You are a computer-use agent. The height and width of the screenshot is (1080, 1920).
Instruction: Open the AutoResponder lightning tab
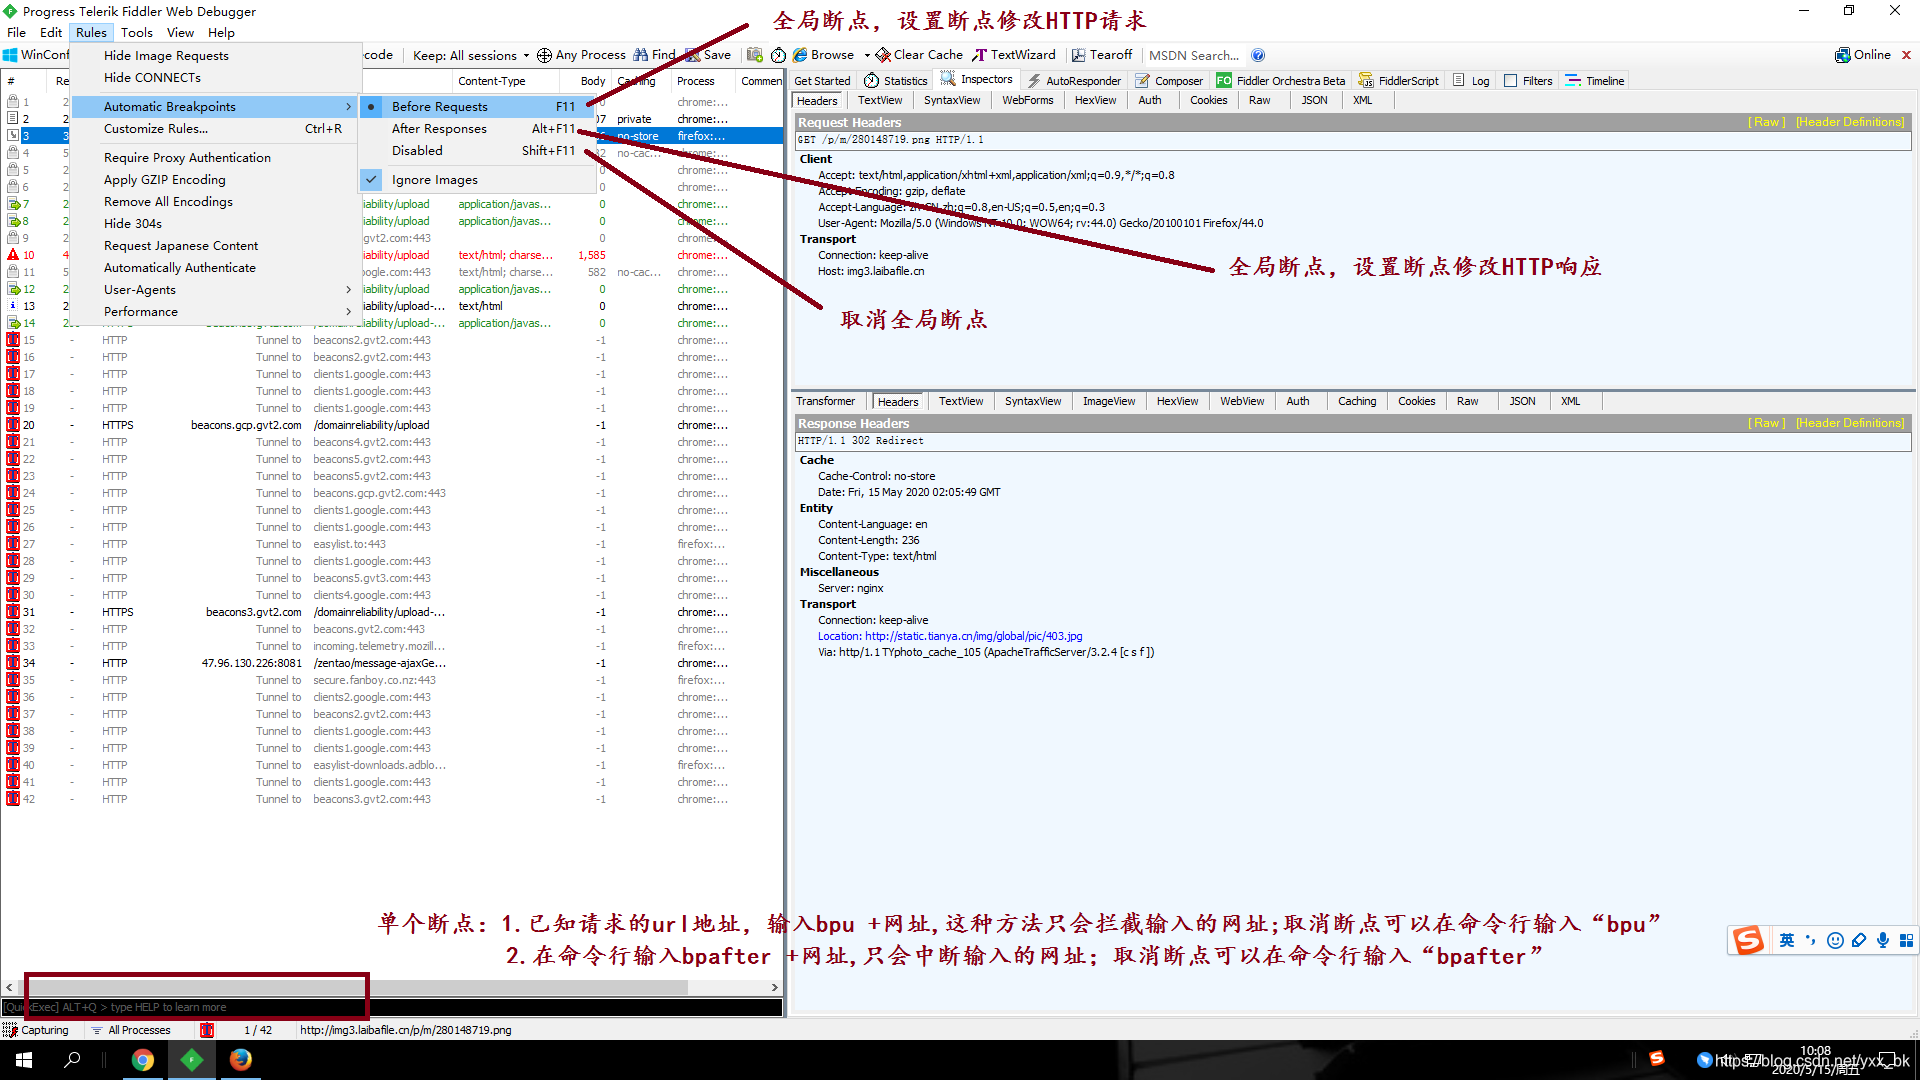[x=1074, y=81]
